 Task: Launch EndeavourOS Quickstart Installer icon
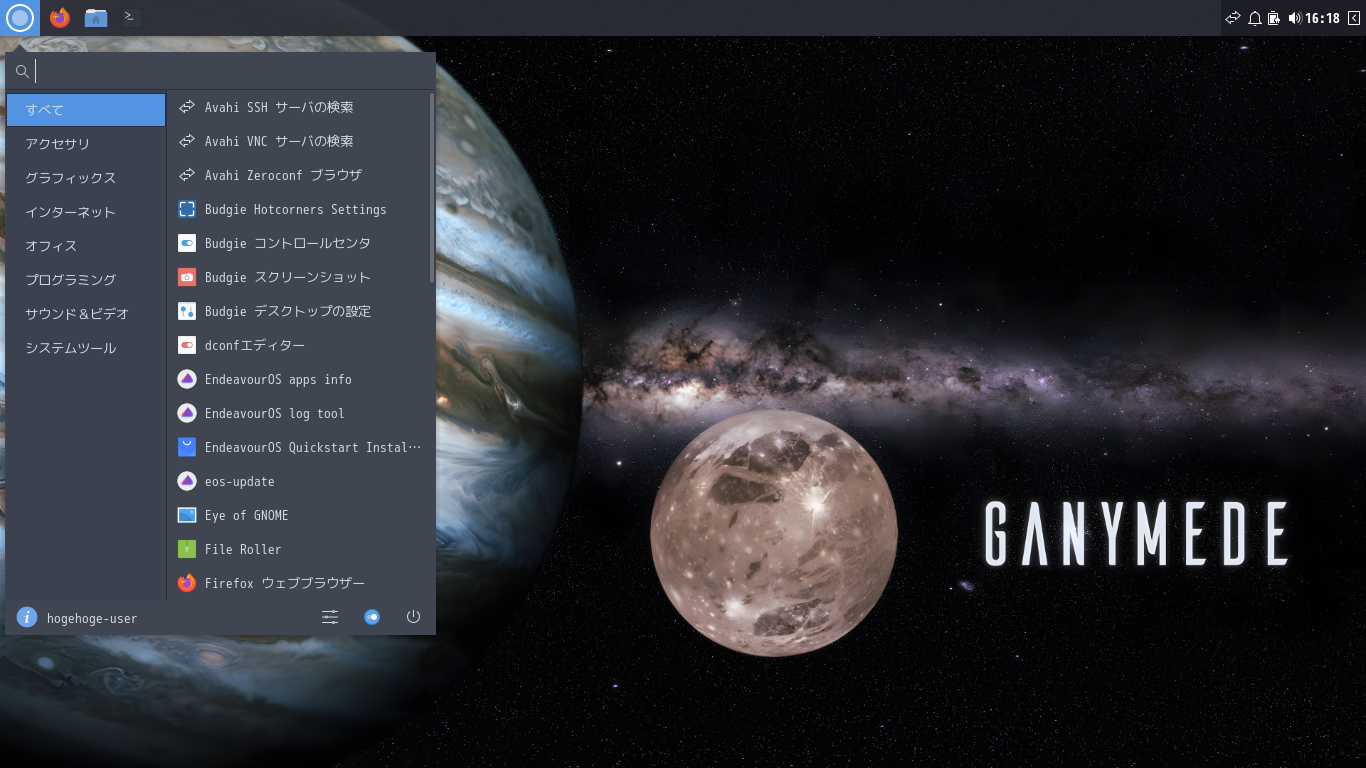coord(187,447)
